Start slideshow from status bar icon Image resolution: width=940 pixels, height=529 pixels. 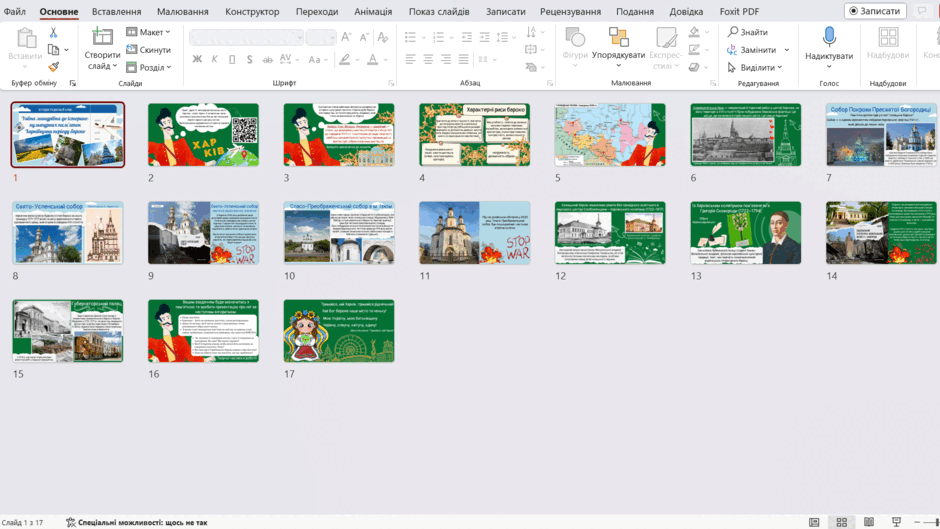pyautogui.click(x=896, y=522)
